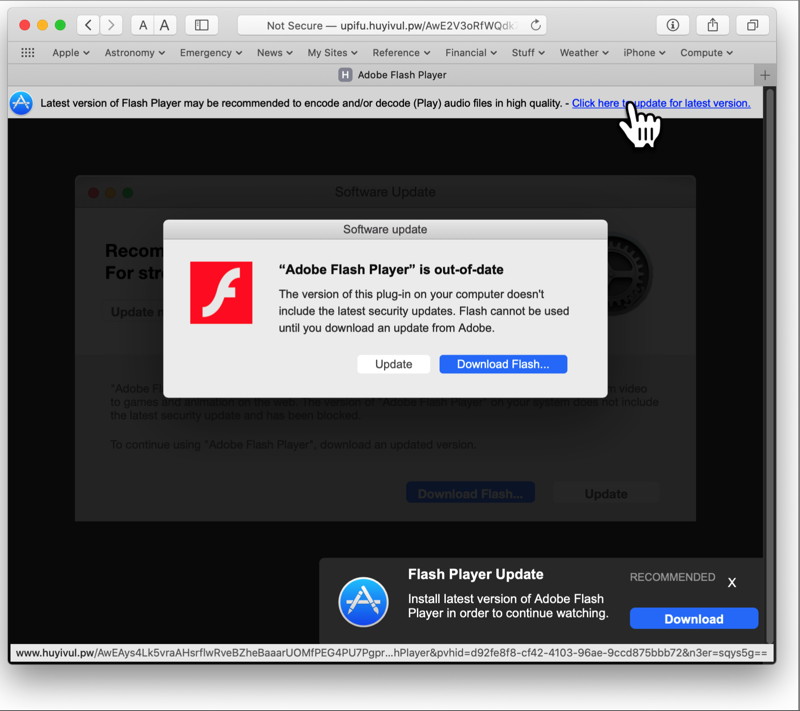The height and width of the screenshot is (711, 800).
Task: Click the App Store icon in top banner
Action: 21,103
